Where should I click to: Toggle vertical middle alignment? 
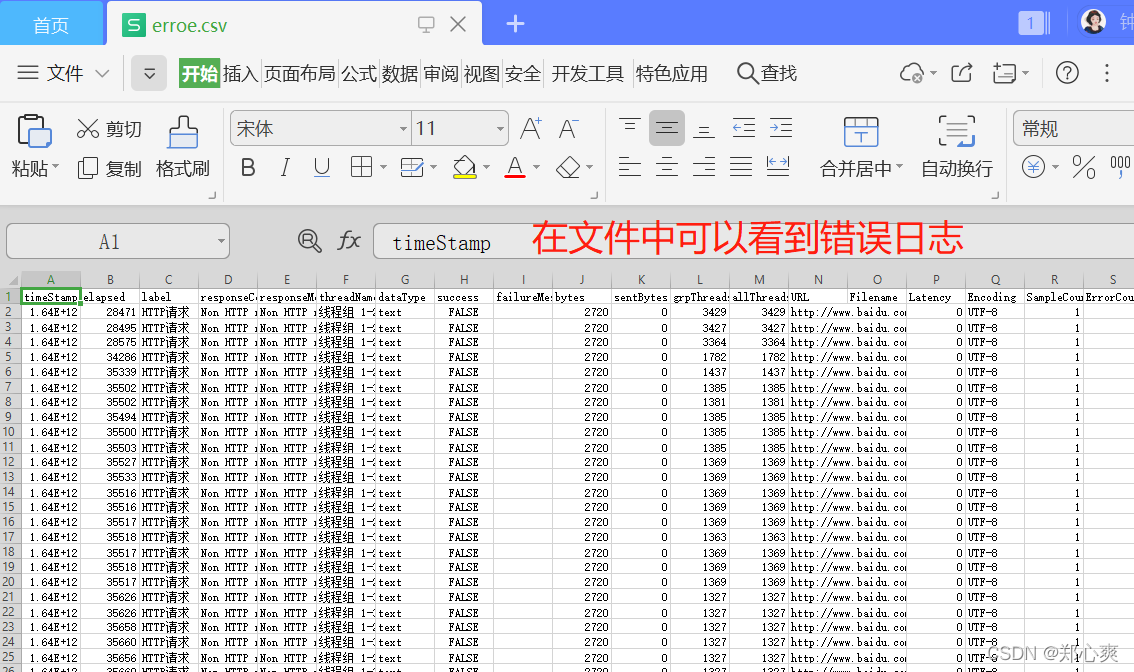click(x=666, y=128)
